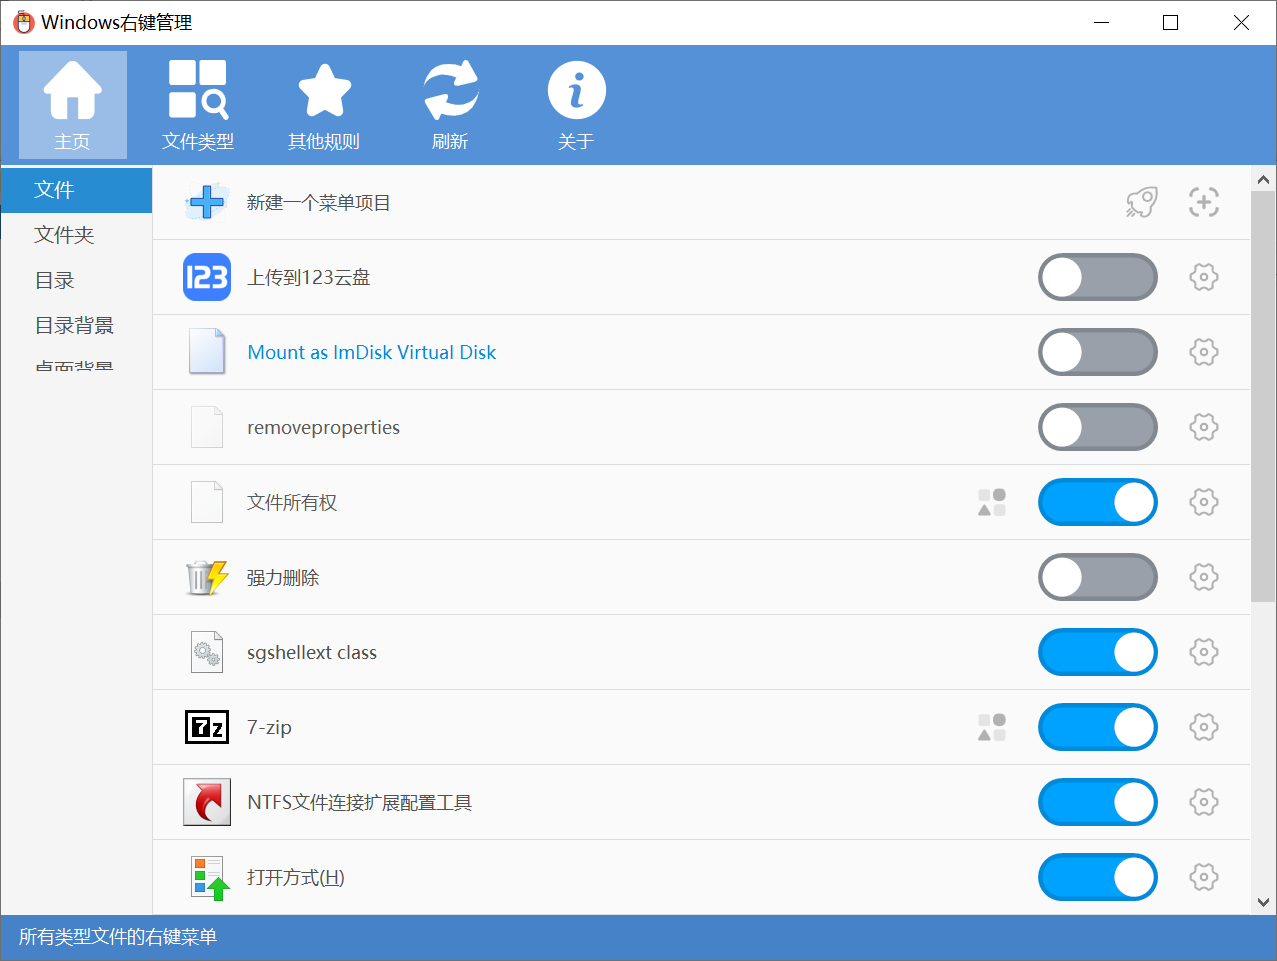Open settings gear for 强力删除

pyautogui.click(x=1204, y=577)
